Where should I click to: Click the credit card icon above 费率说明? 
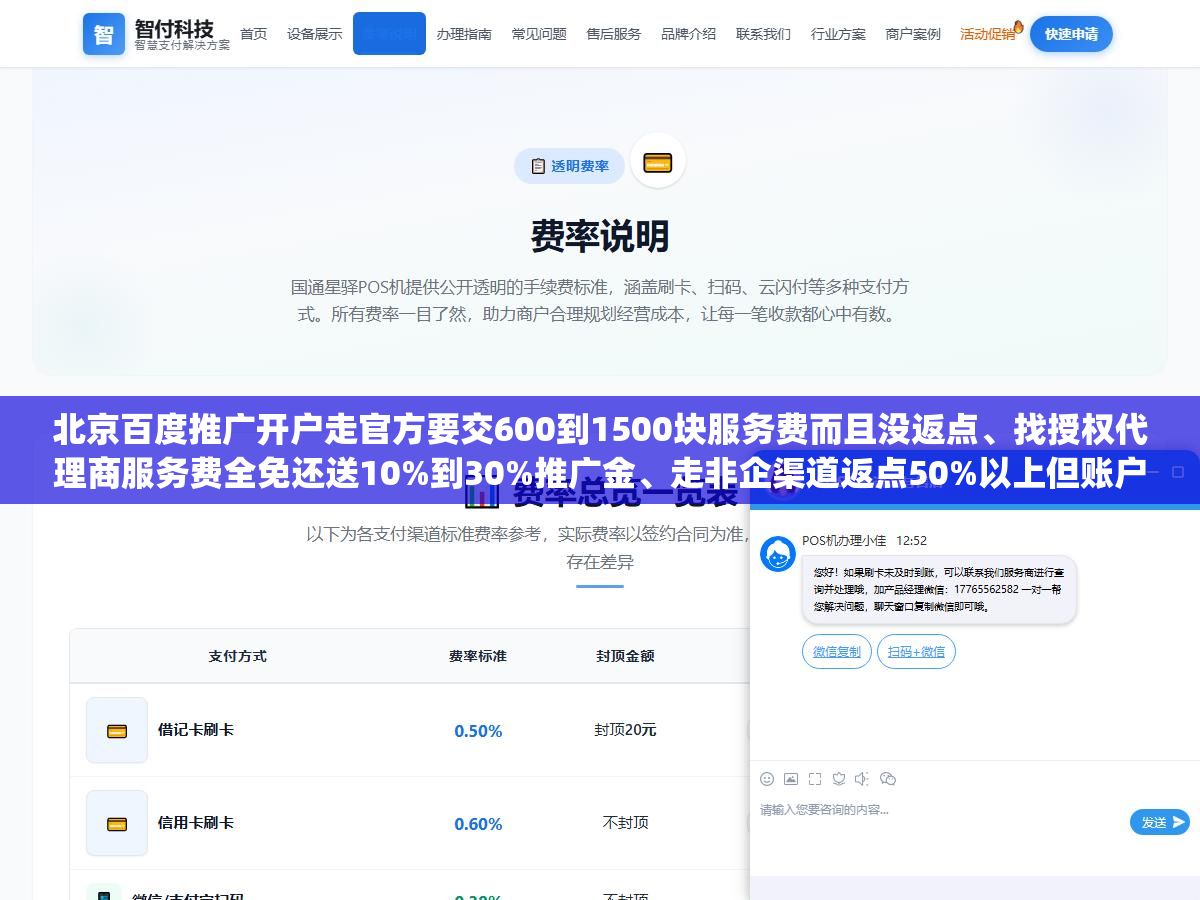657,162
